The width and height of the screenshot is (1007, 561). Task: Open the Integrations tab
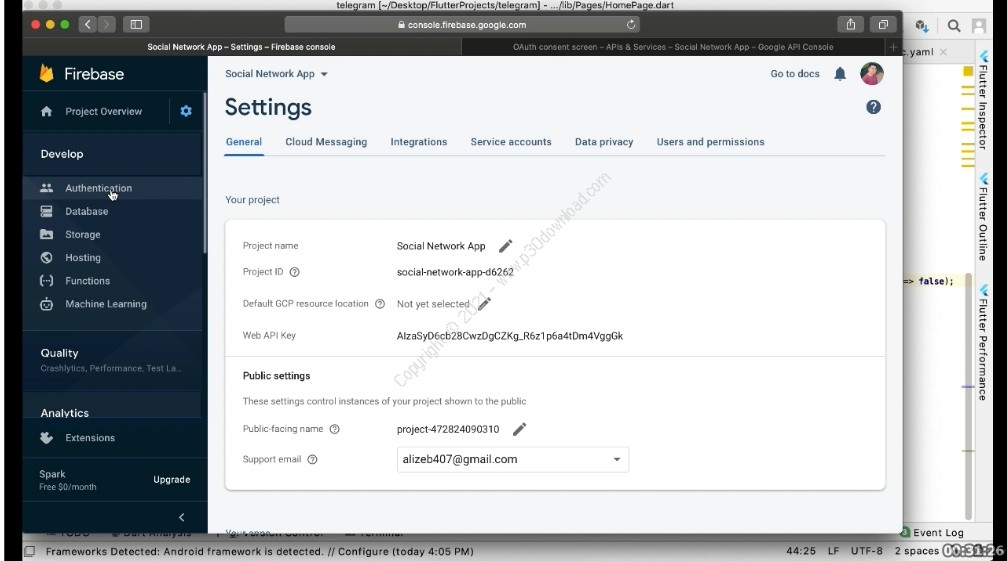419,142
